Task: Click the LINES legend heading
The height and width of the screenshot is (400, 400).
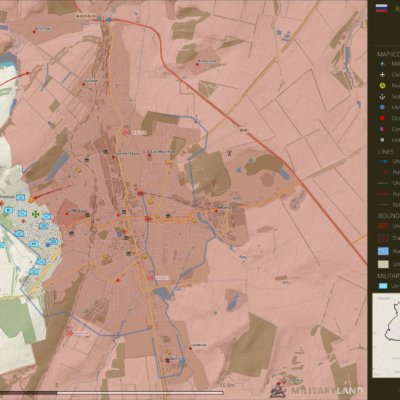Action: (x=386, y=152)
